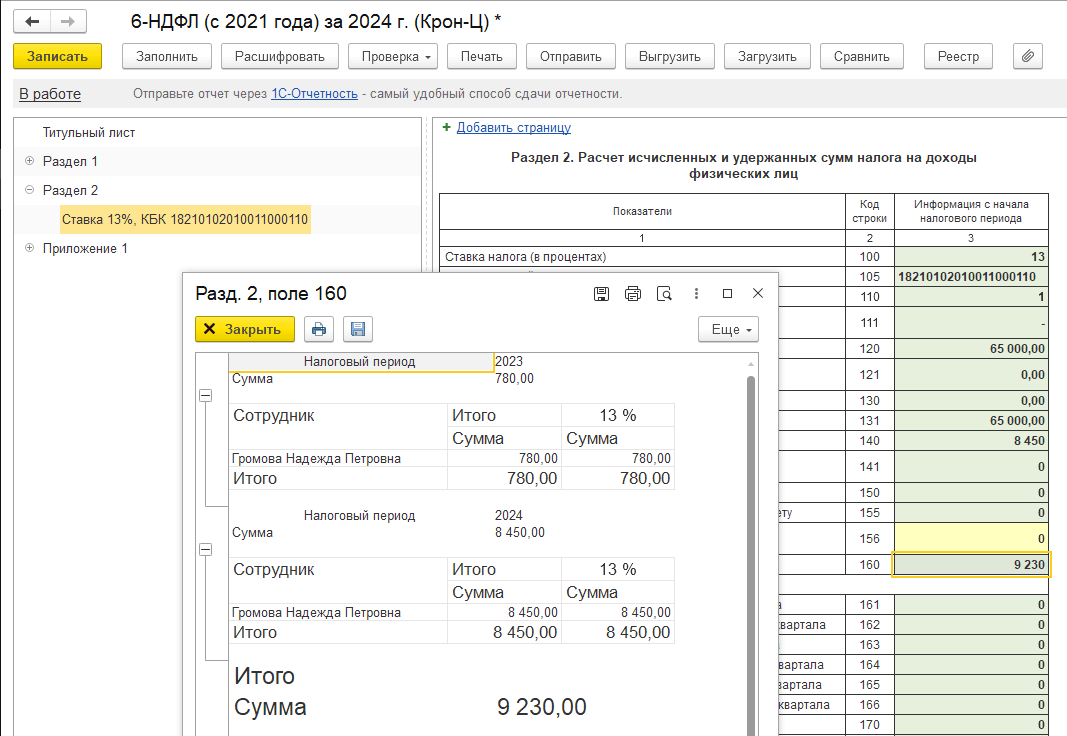Collapse the 2023 tax period group
The height and width of the screenshot is (736, 1067).
click(x=206, y=396)
